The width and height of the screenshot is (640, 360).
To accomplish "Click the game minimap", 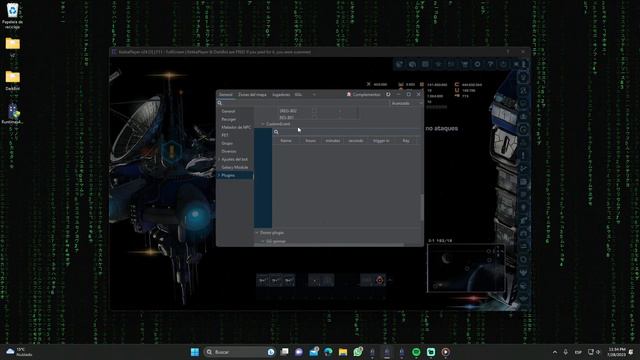I will click(x=466, y=268).
